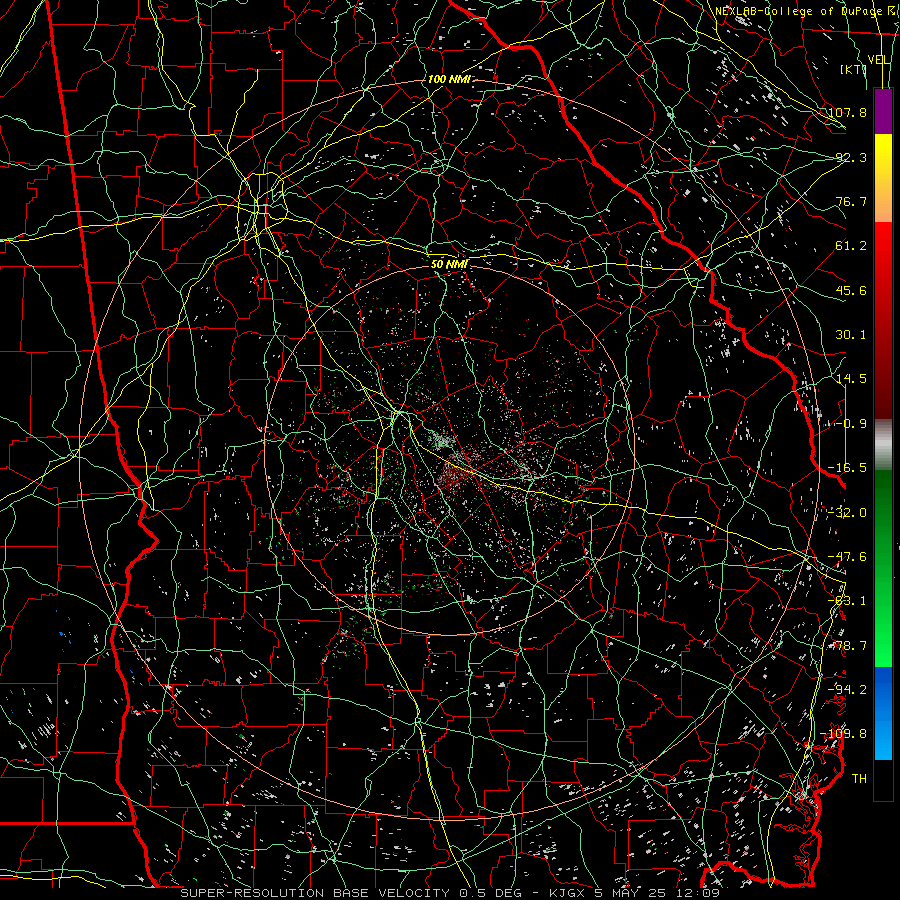Click the '100 NMI' range ring label
This screenshot has height=900, width=900.
click(x=448, y=79)
